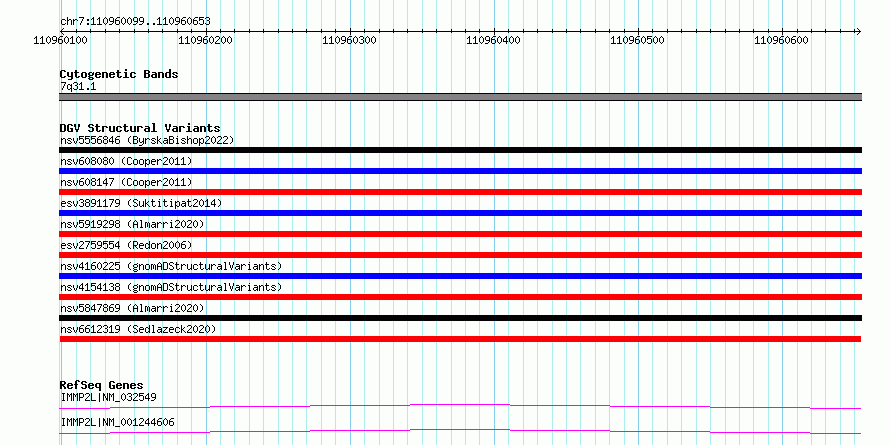Open nsv4160225 (gnomADStructuralVariants) variant label
890x445 pixels.
(x=171, y=266)
